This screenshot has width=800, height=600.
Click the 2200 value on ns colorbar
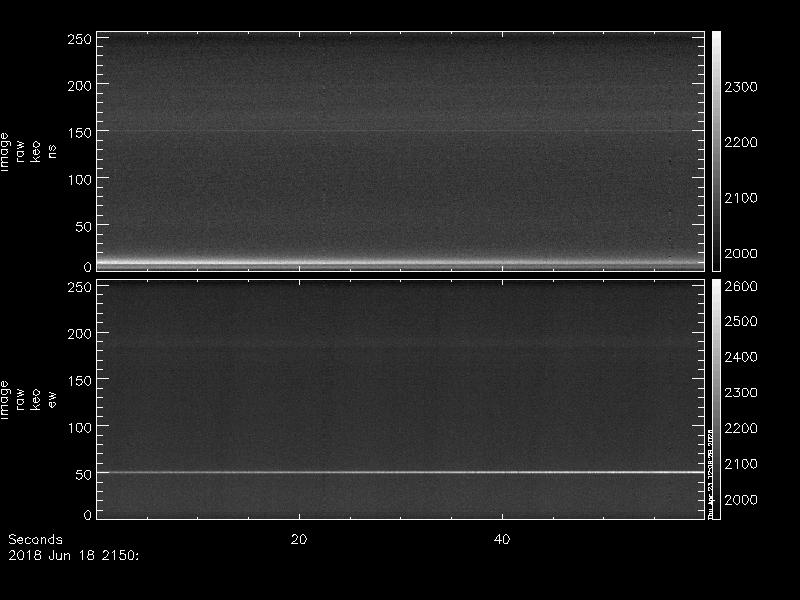[x=741, y=142]
